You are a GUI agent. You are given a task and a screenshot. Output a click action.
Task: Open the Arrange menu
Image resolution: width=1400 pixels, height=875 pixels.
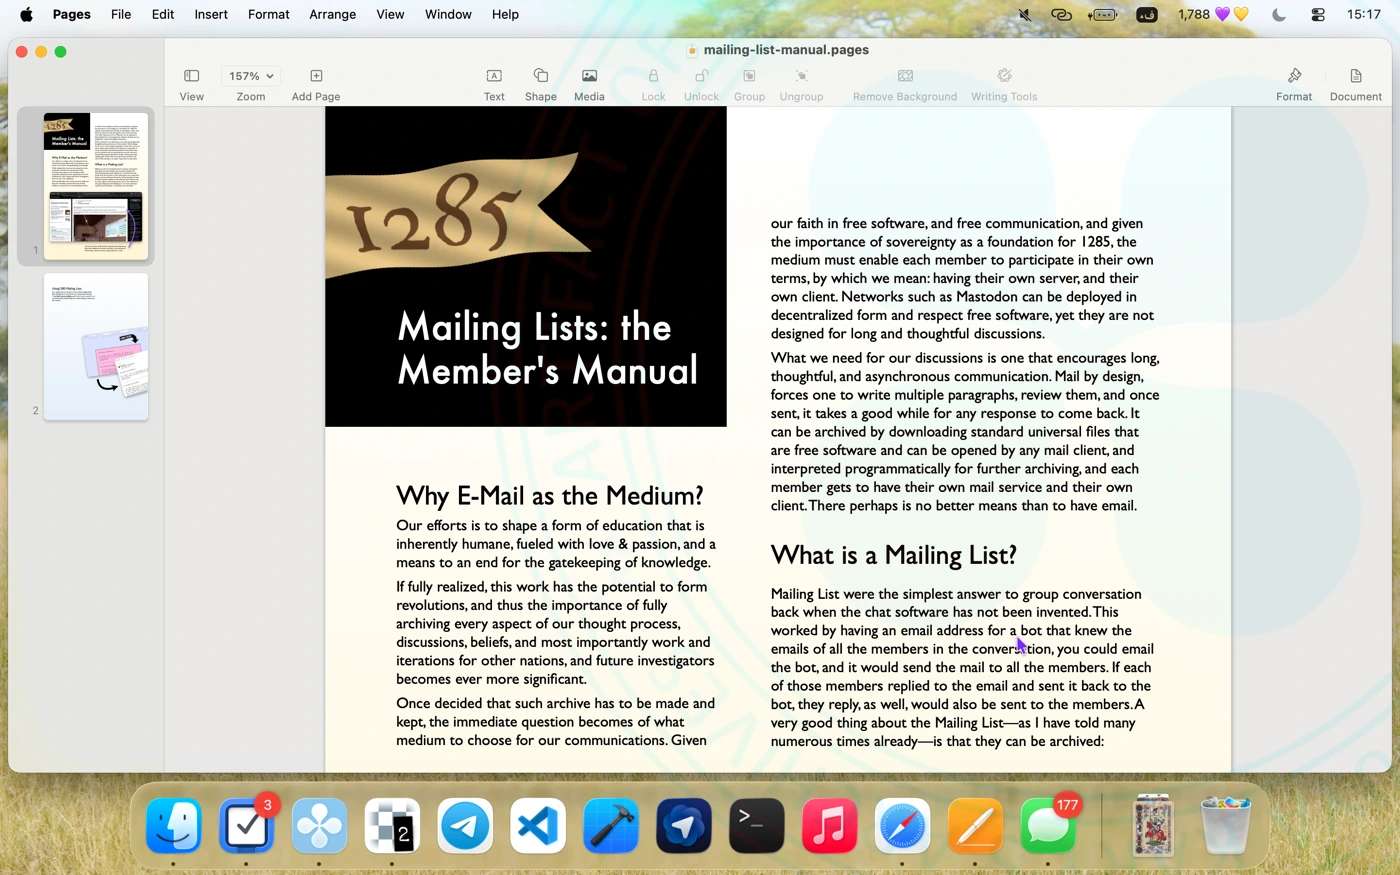tap(332, 14)
